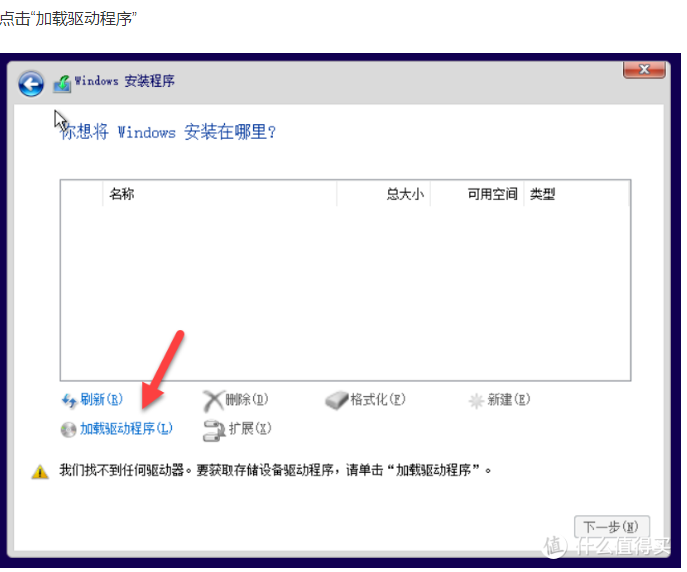Close the Windows 安装程序 window

pos(644,70)
